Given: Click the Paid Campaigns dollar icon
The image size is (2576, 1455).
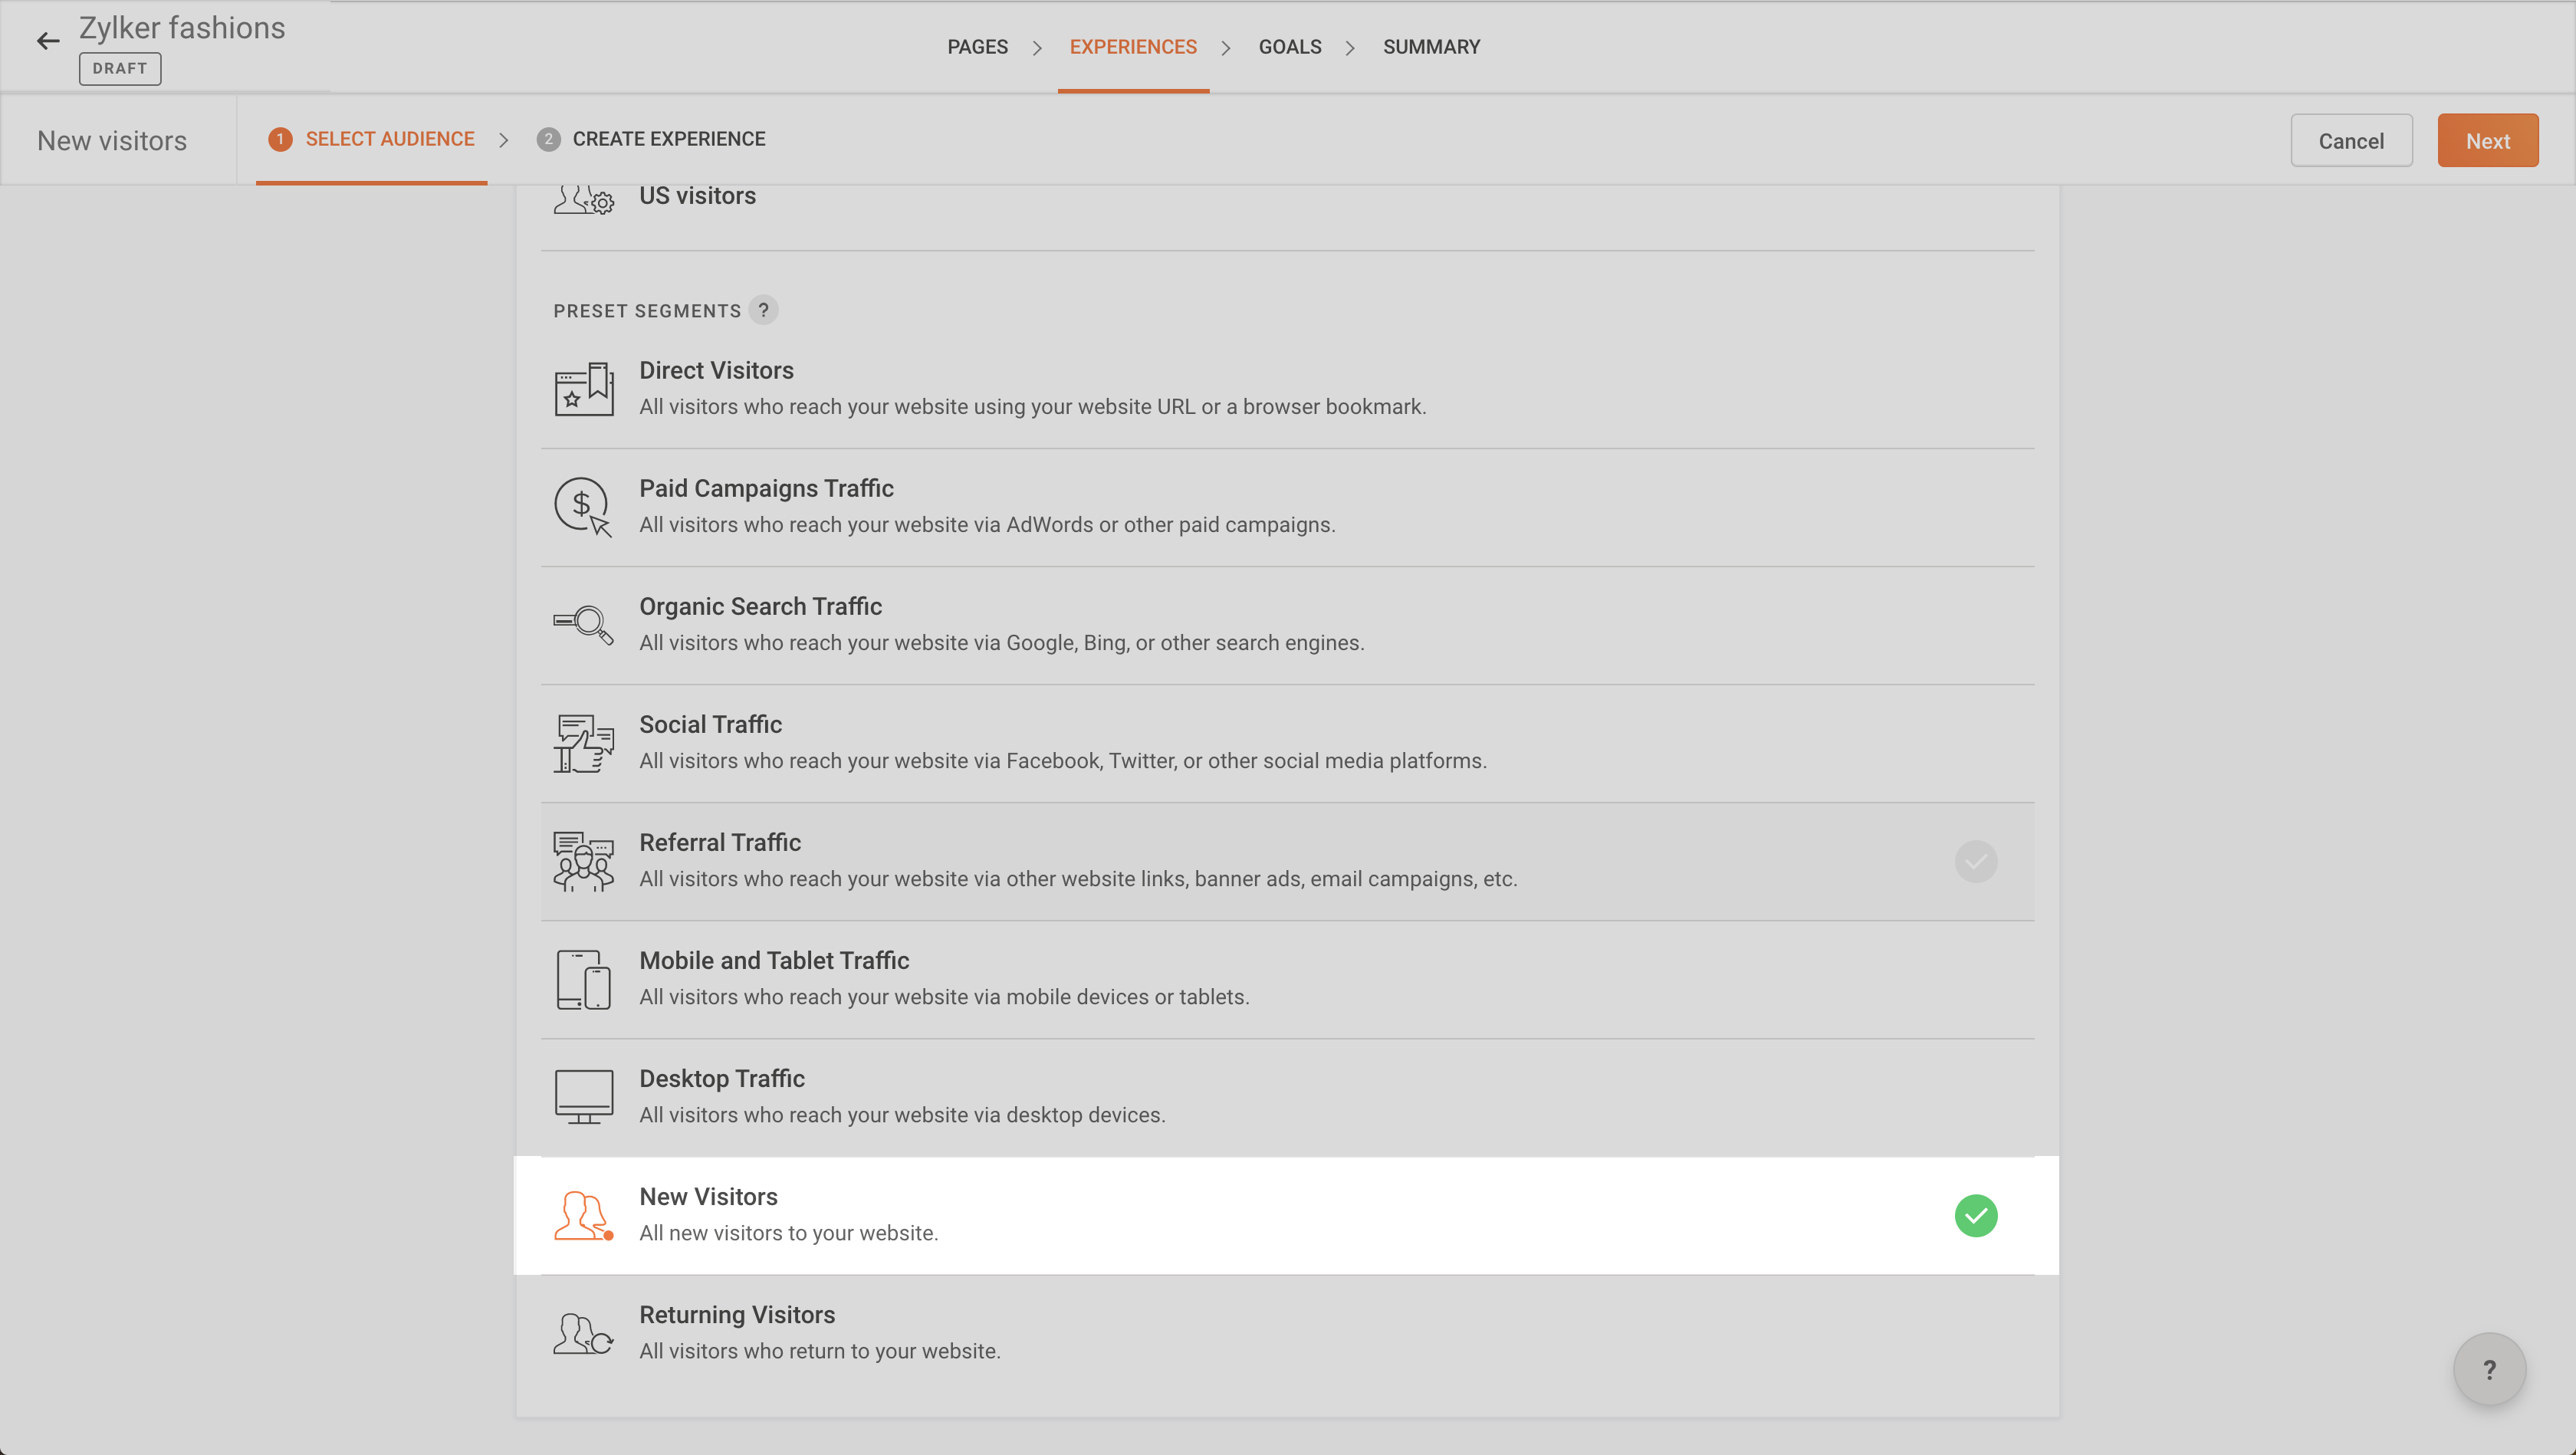Looking at the screenshot, I should [x=584, y=507].
